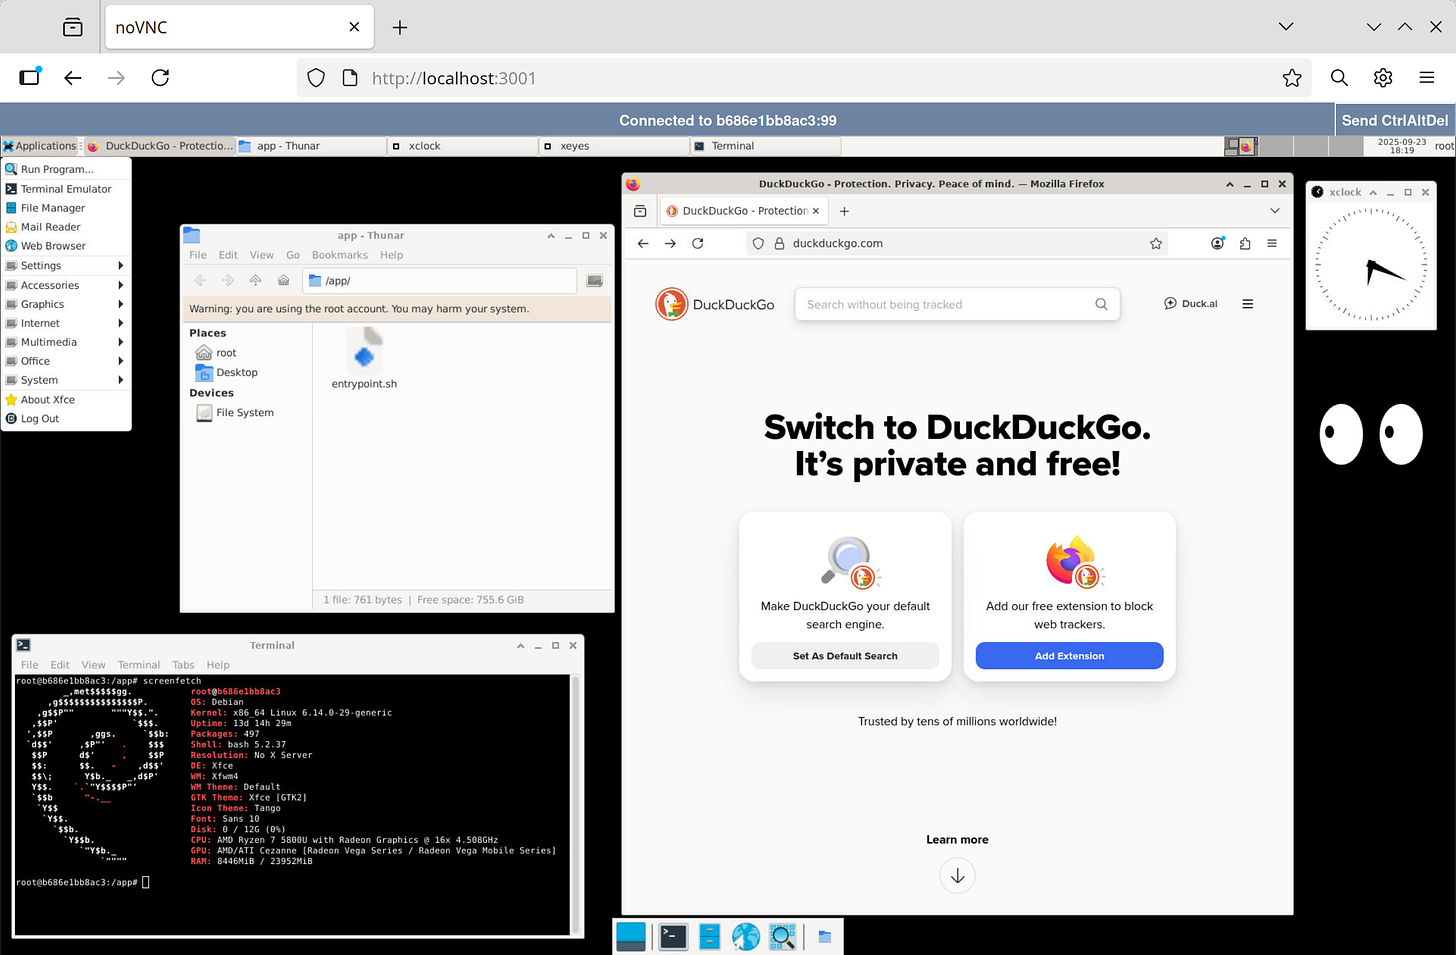Image resolution: width=1456 pixels, height=955 pixels.
Task: Go to parent folder in Thunar
Action: (256, 281)
